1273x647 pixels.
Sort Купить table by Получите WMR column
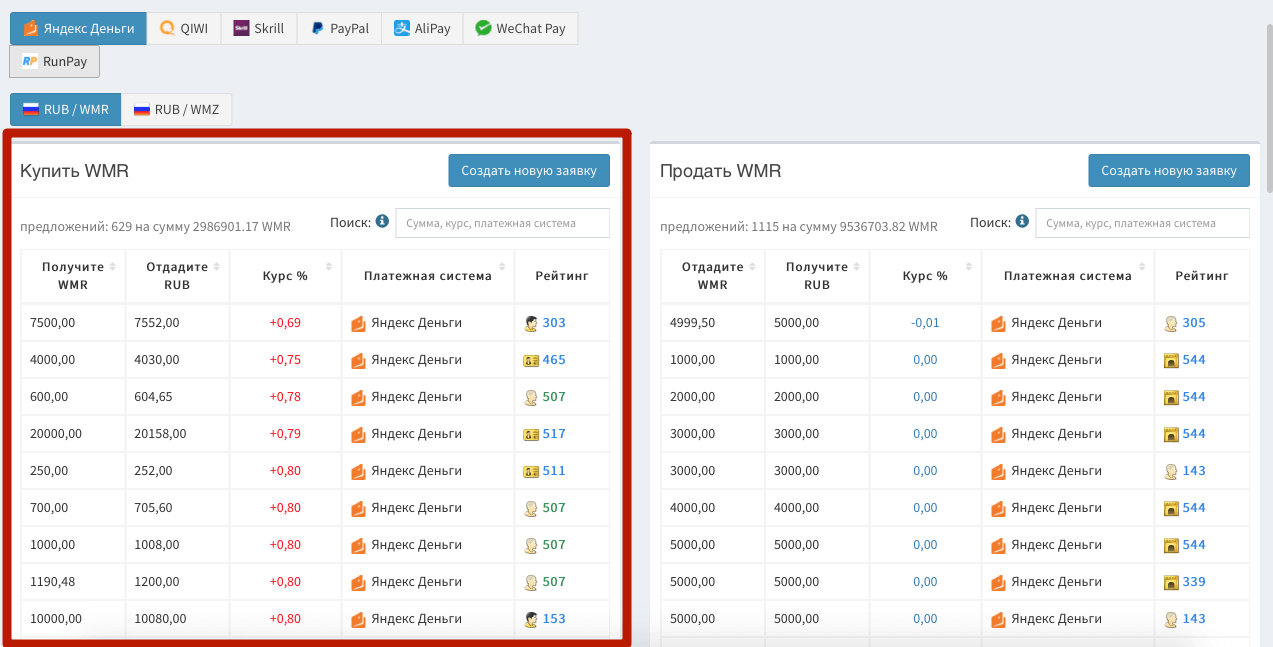(x=73, y=275)
